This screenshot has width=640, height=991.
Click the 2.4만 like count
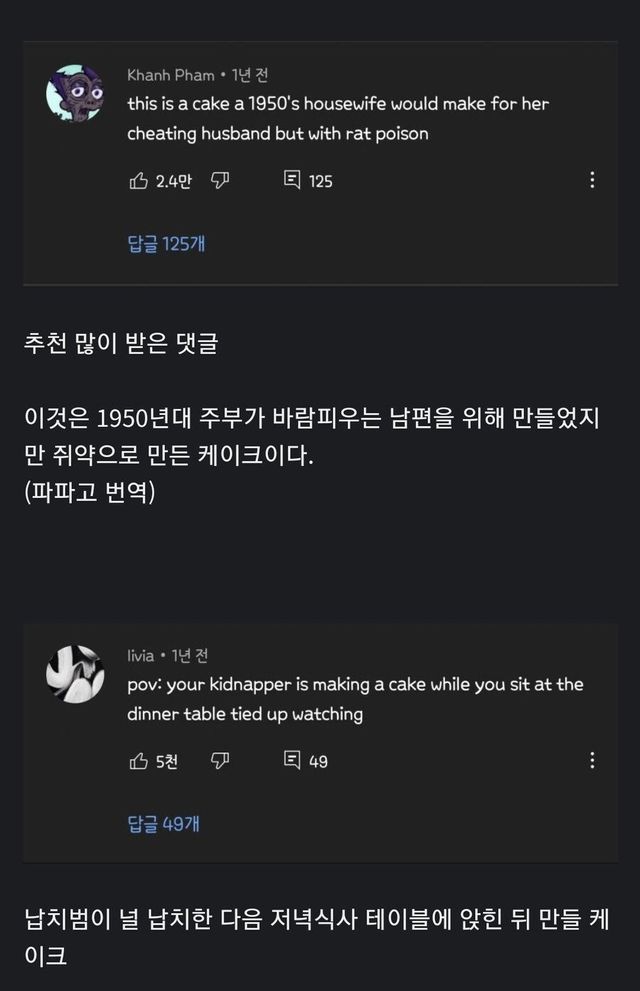click(x=174, y=181)
